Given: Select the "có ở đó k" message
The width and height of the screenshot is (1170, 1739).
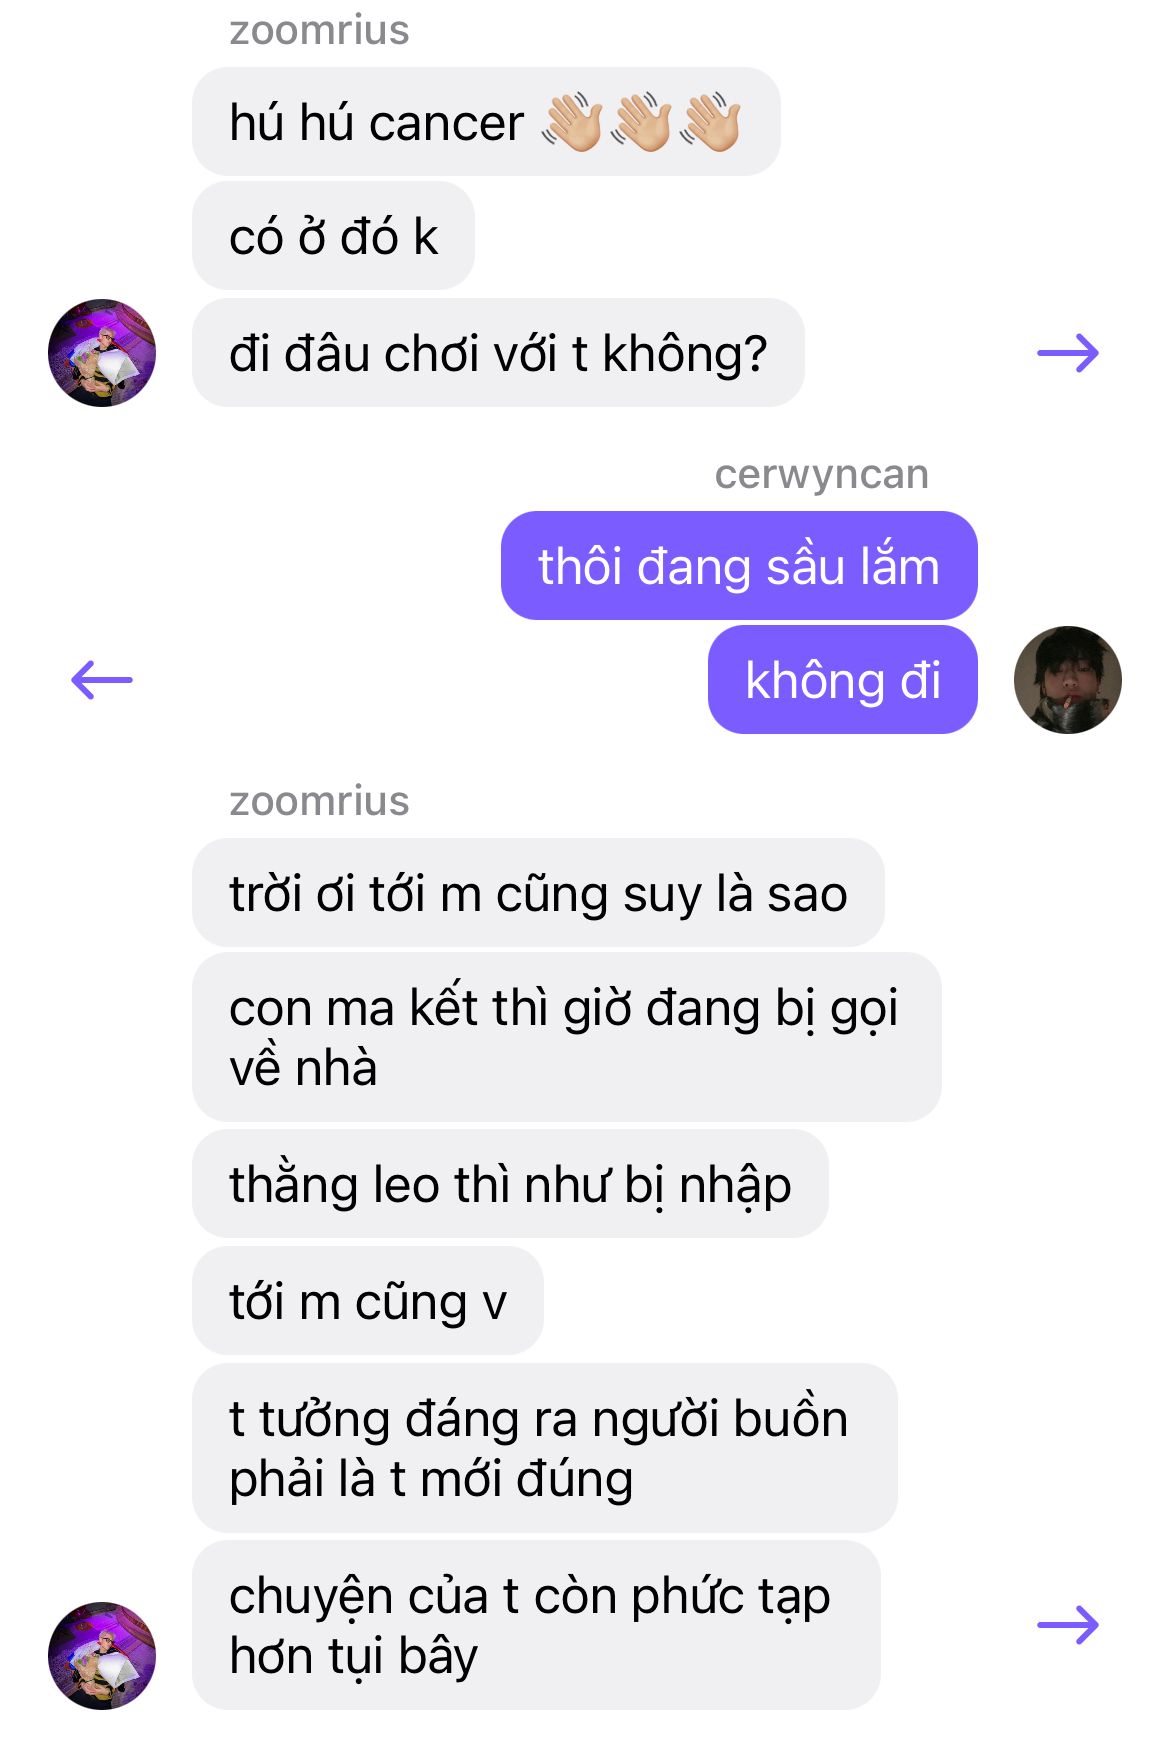Looking at the screenshot, I should (333, 236).
